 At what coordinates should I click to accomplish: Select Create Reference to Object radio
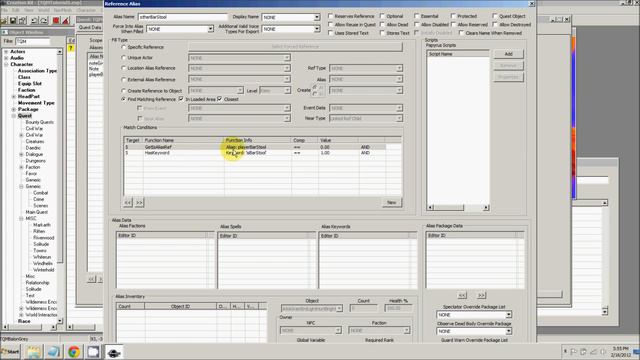tap(123, 91)
